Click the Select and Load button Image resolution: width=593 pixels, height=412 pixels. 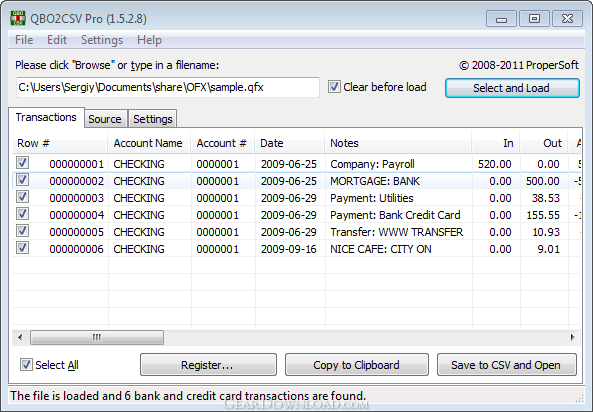point(512,88)
